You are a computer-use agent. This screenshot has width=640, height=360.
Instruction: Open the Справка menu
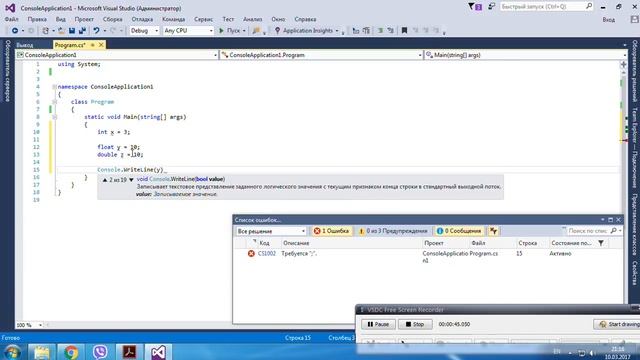(305, 19)
